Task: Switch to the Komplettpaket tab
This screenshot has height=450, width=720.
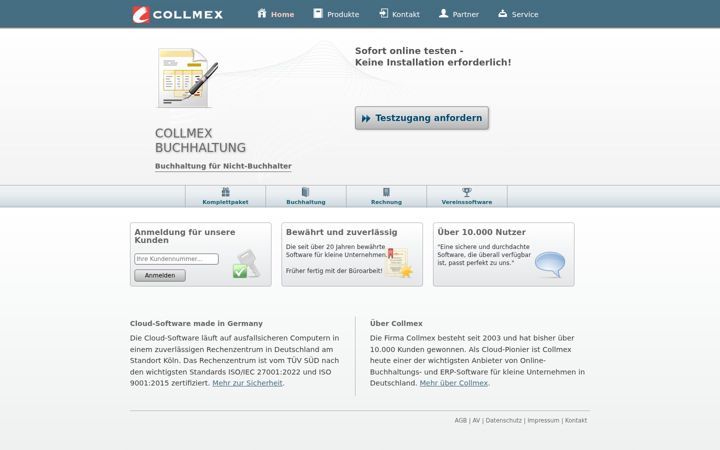Action: pyautogui.click(x=225, y=197)
